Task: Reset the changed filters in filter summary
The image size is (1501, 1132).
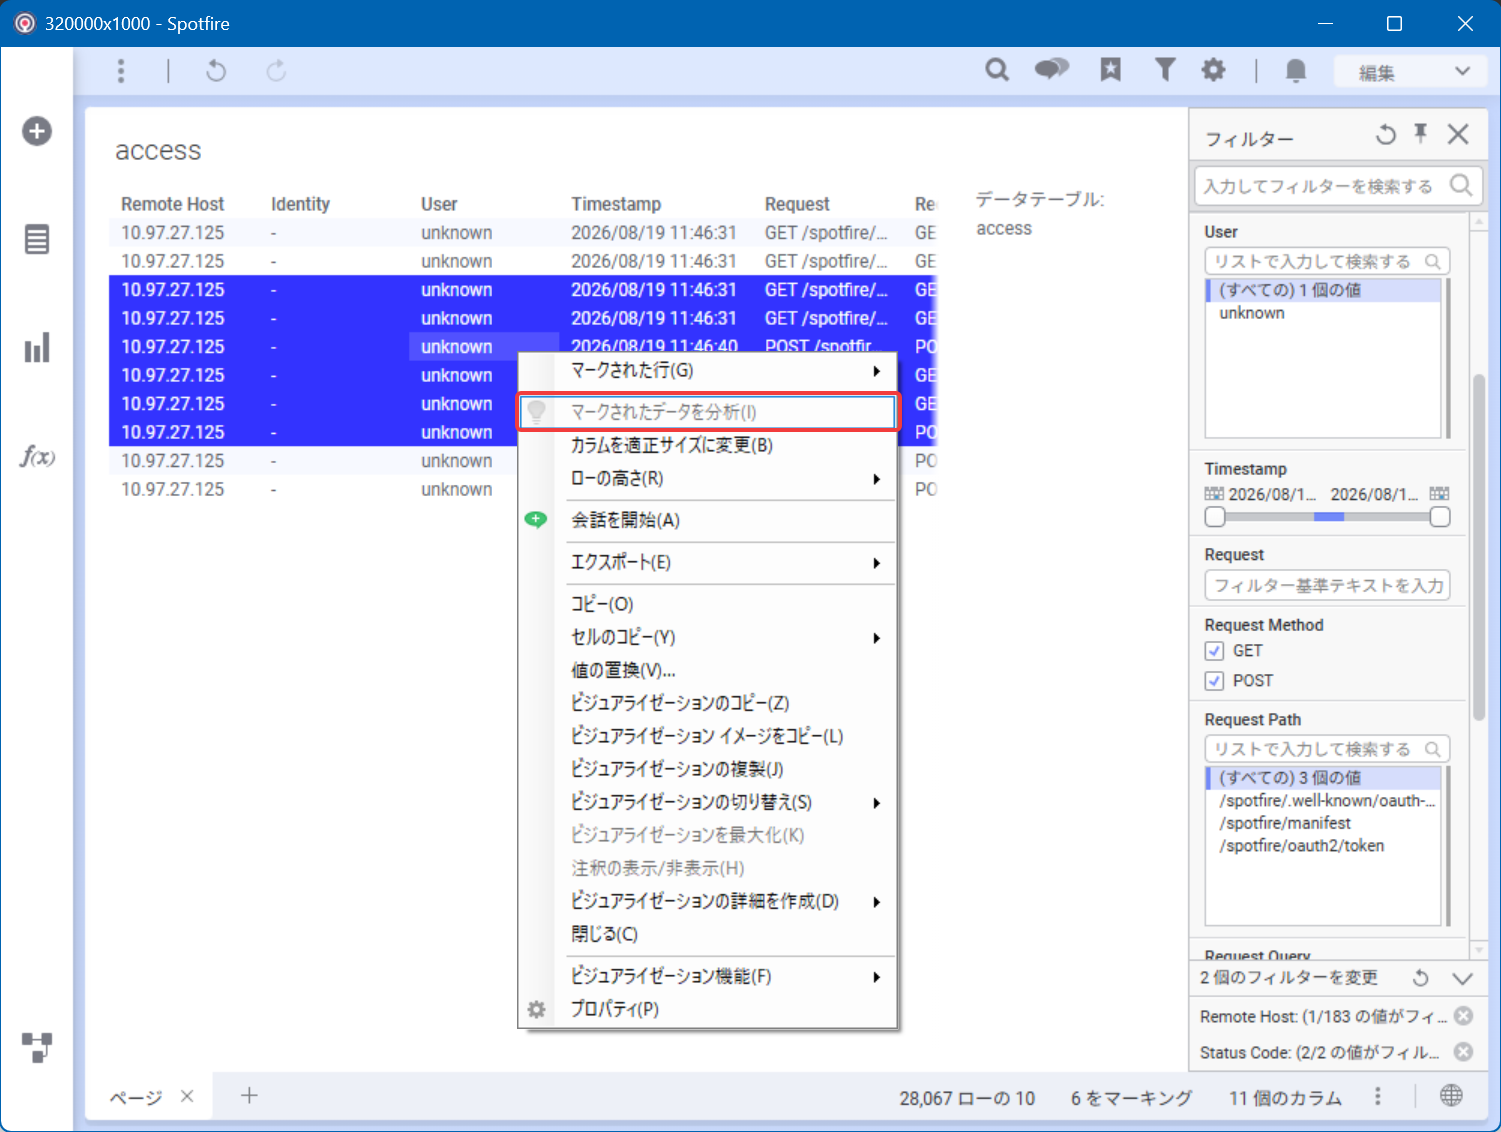Action: tap(1421, 978)
